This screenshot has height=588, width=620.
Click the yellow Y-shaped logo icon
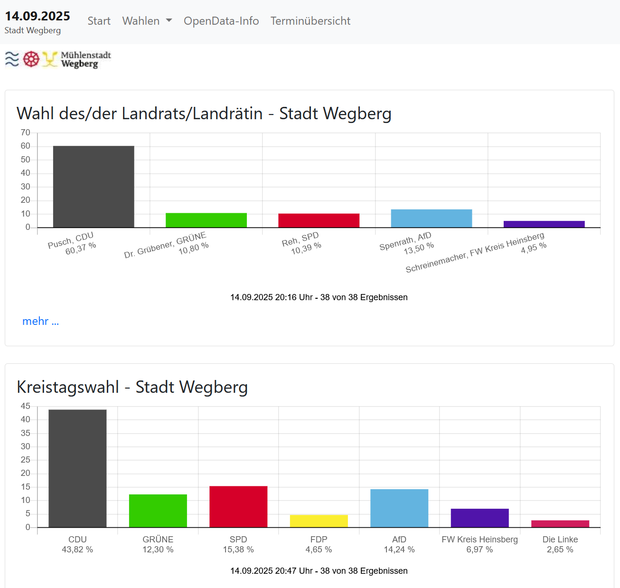coord(49,59)
